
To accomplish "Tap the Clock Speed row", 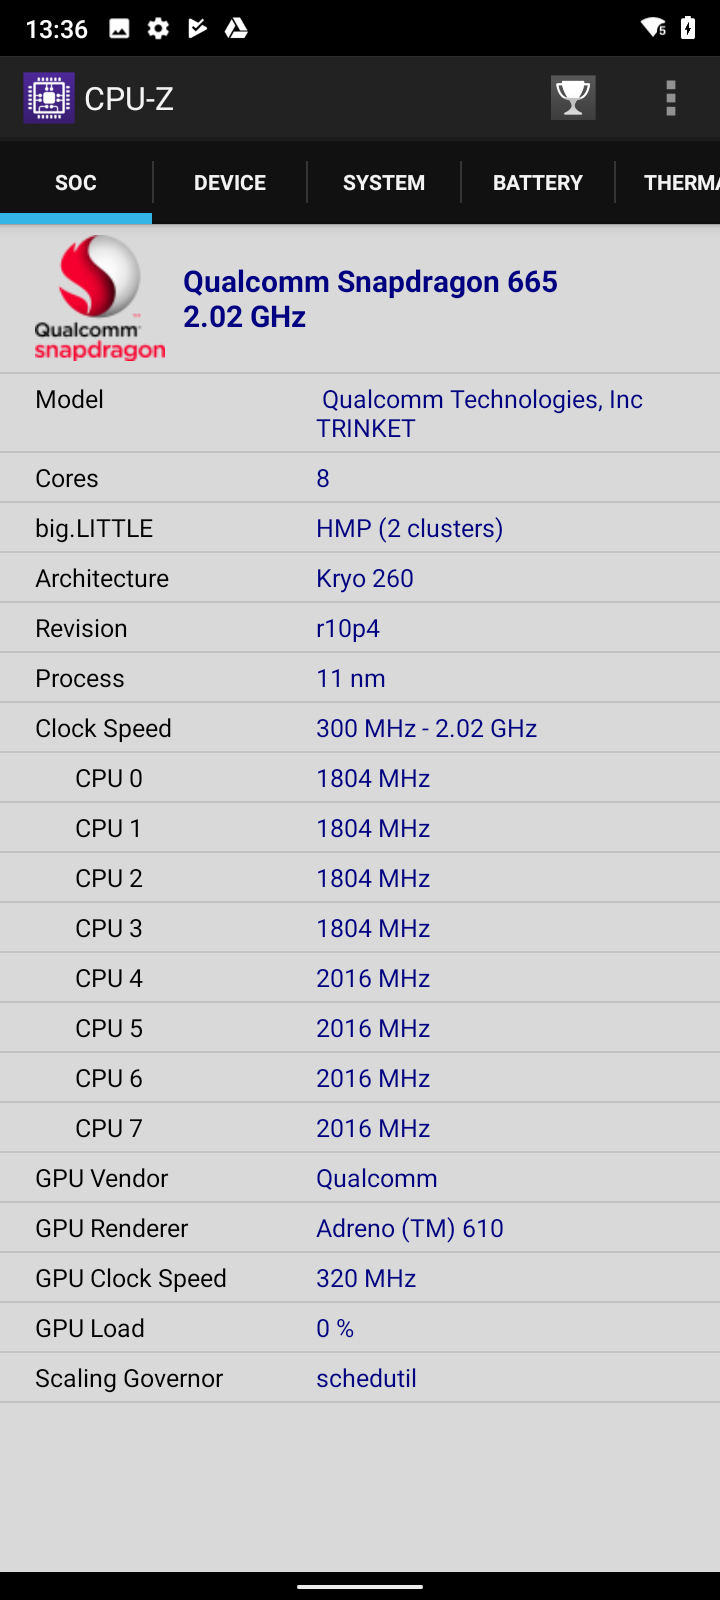I will [x=360, y=728].
